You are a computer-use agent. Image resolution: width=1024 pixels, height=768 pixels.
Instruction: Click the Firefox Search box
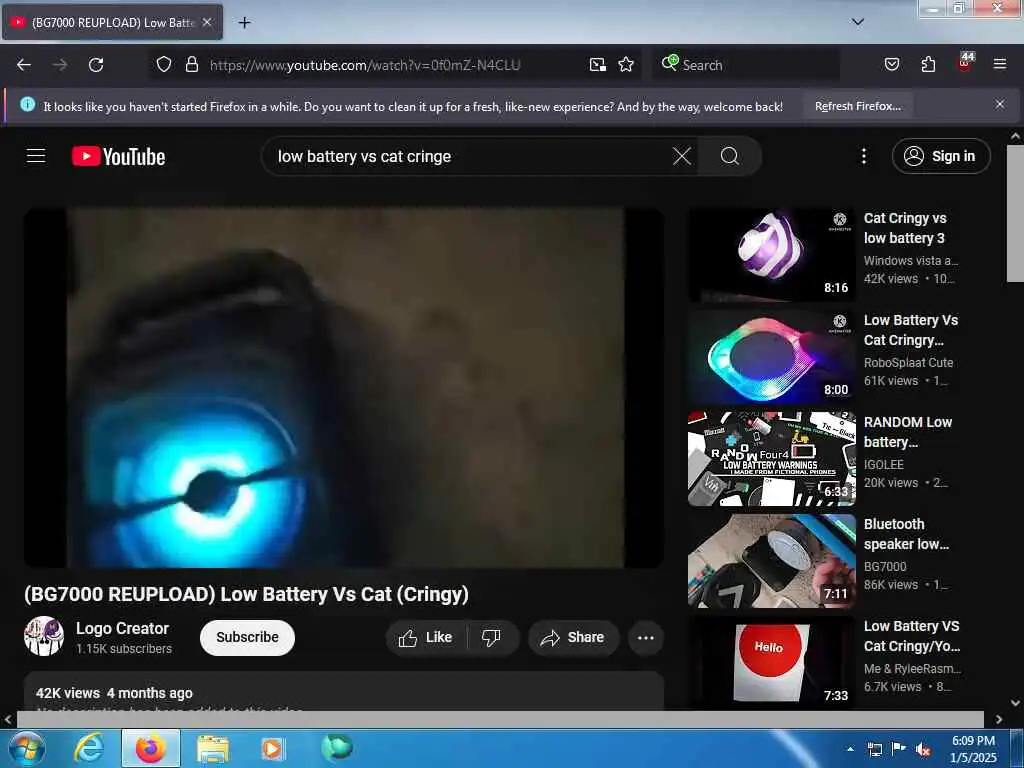pyautogui.click(x=744, y=65)
